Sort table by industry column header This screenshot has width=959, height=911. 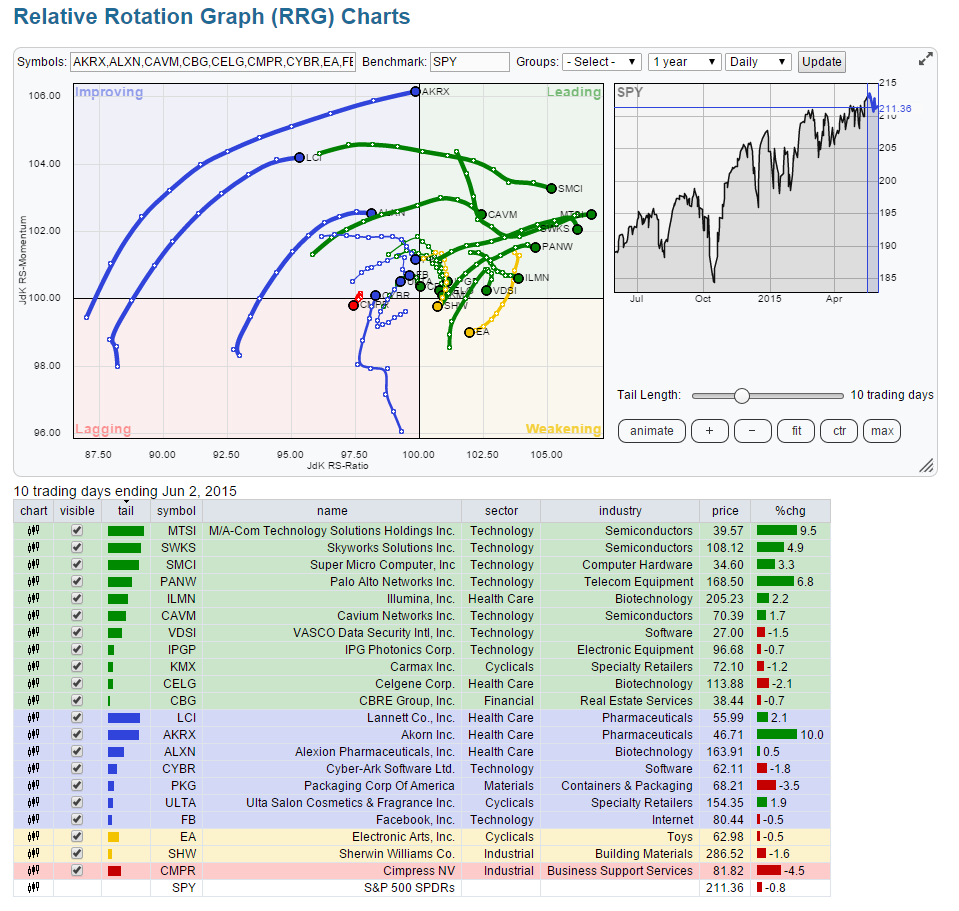click(x=620, y=511)
